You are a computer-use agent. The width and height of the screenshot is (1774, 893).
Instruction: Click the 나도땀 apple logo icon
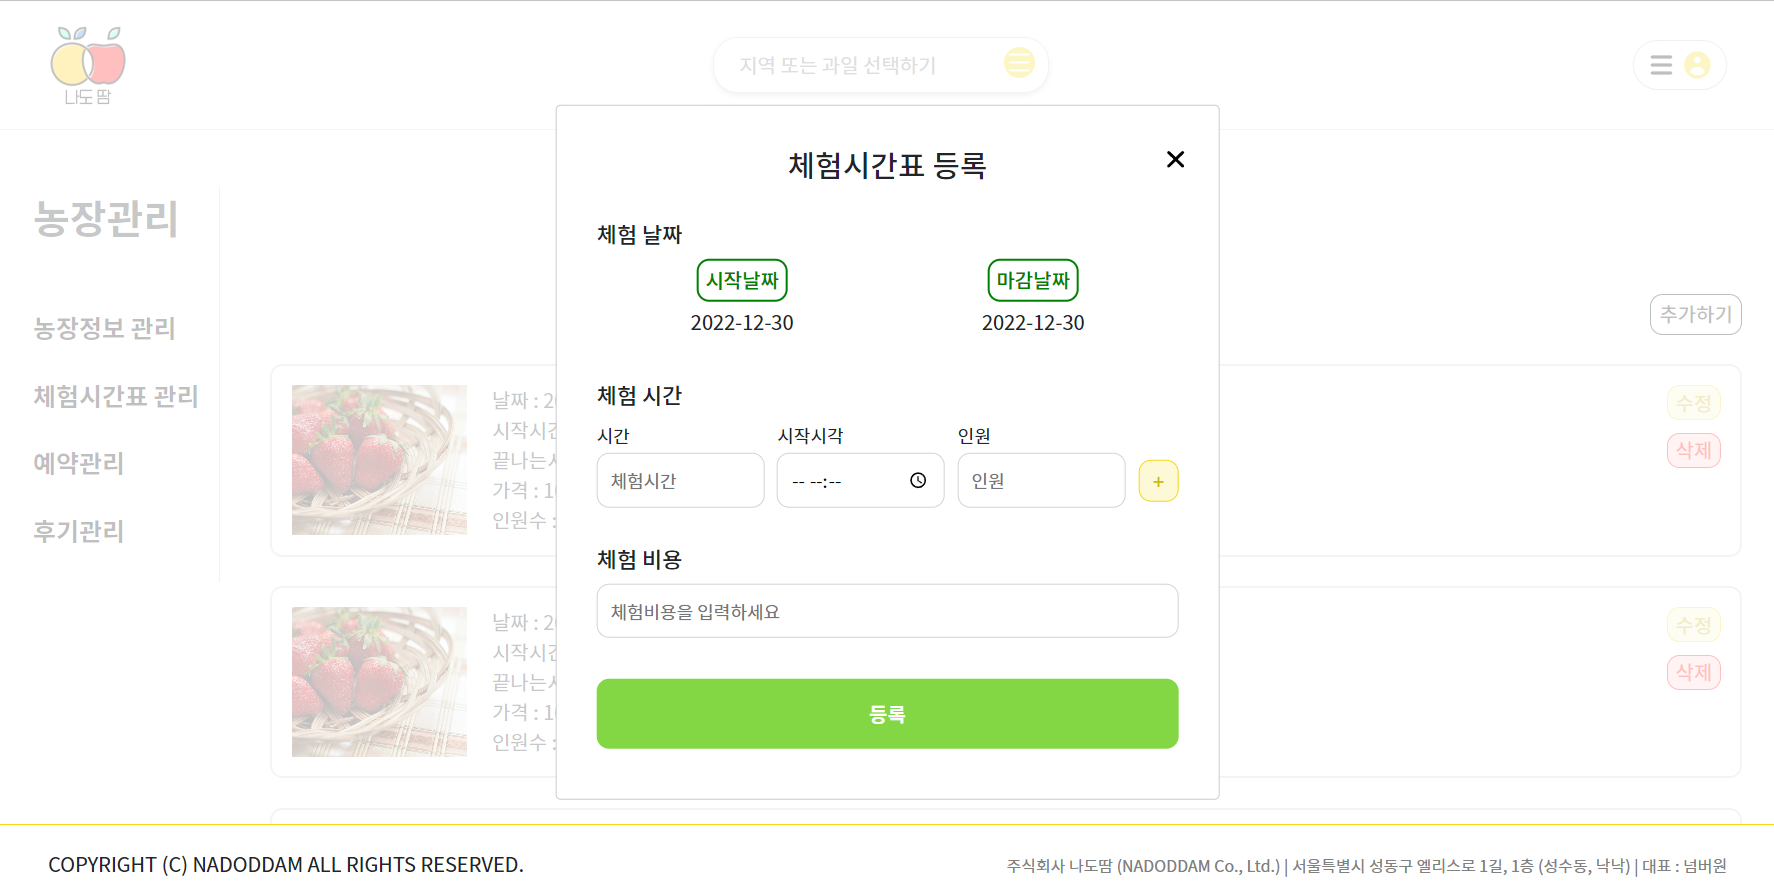[x=88, y=63]
